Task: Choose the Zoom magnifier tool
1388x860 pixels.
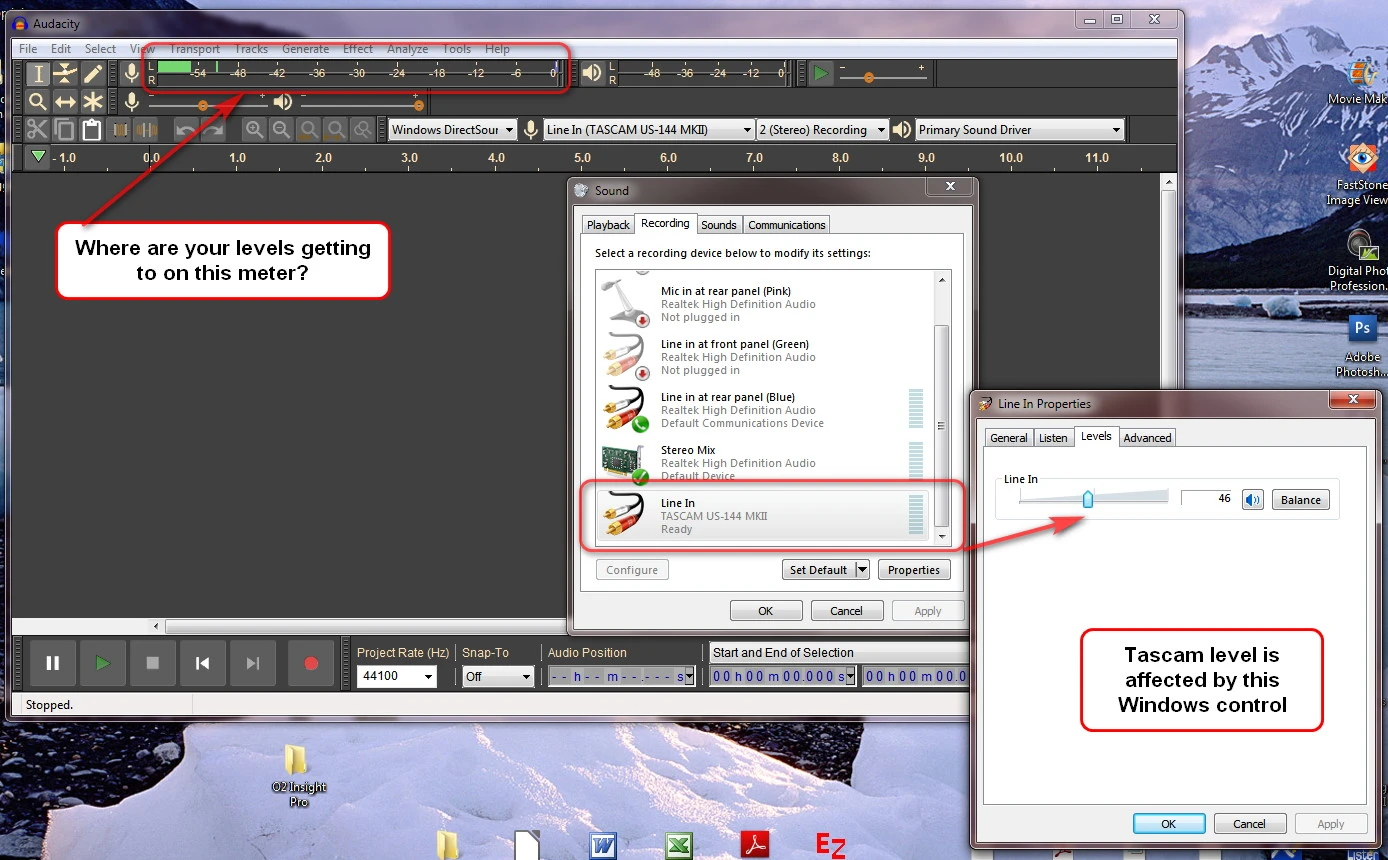Action: click(x=37, y=101)
